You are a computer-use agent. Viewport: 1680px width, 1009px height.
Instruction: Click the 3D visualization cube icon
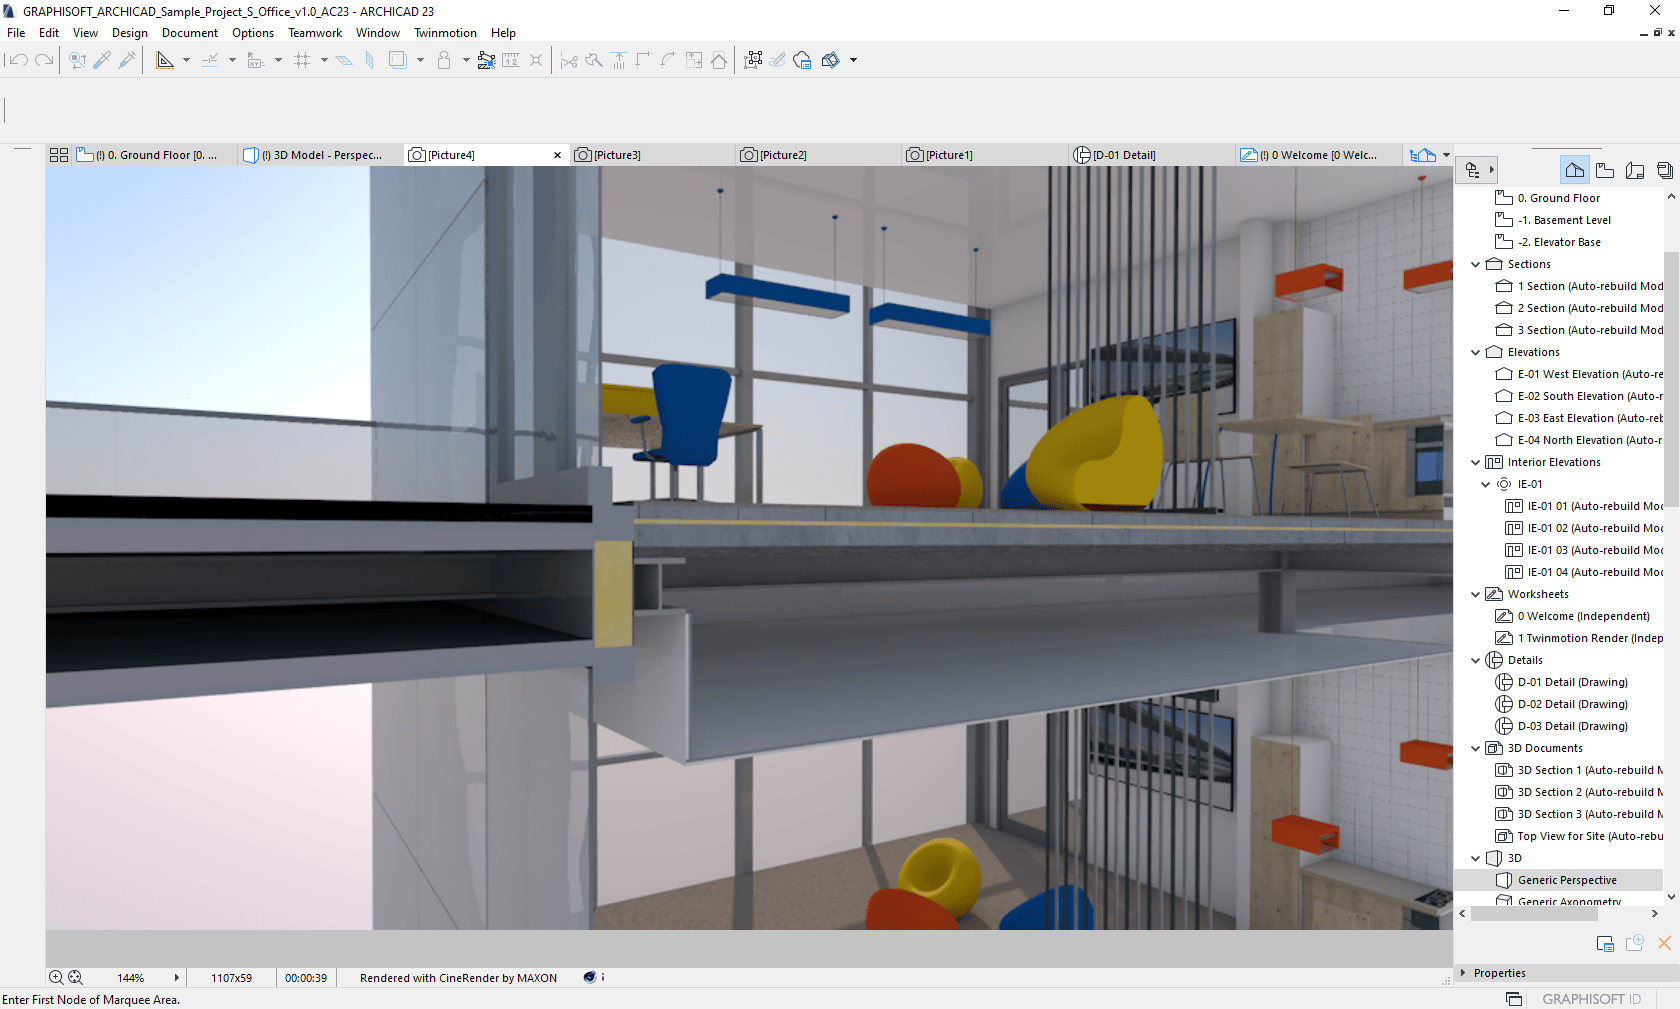pyautogui.click(x=831, y=60)
